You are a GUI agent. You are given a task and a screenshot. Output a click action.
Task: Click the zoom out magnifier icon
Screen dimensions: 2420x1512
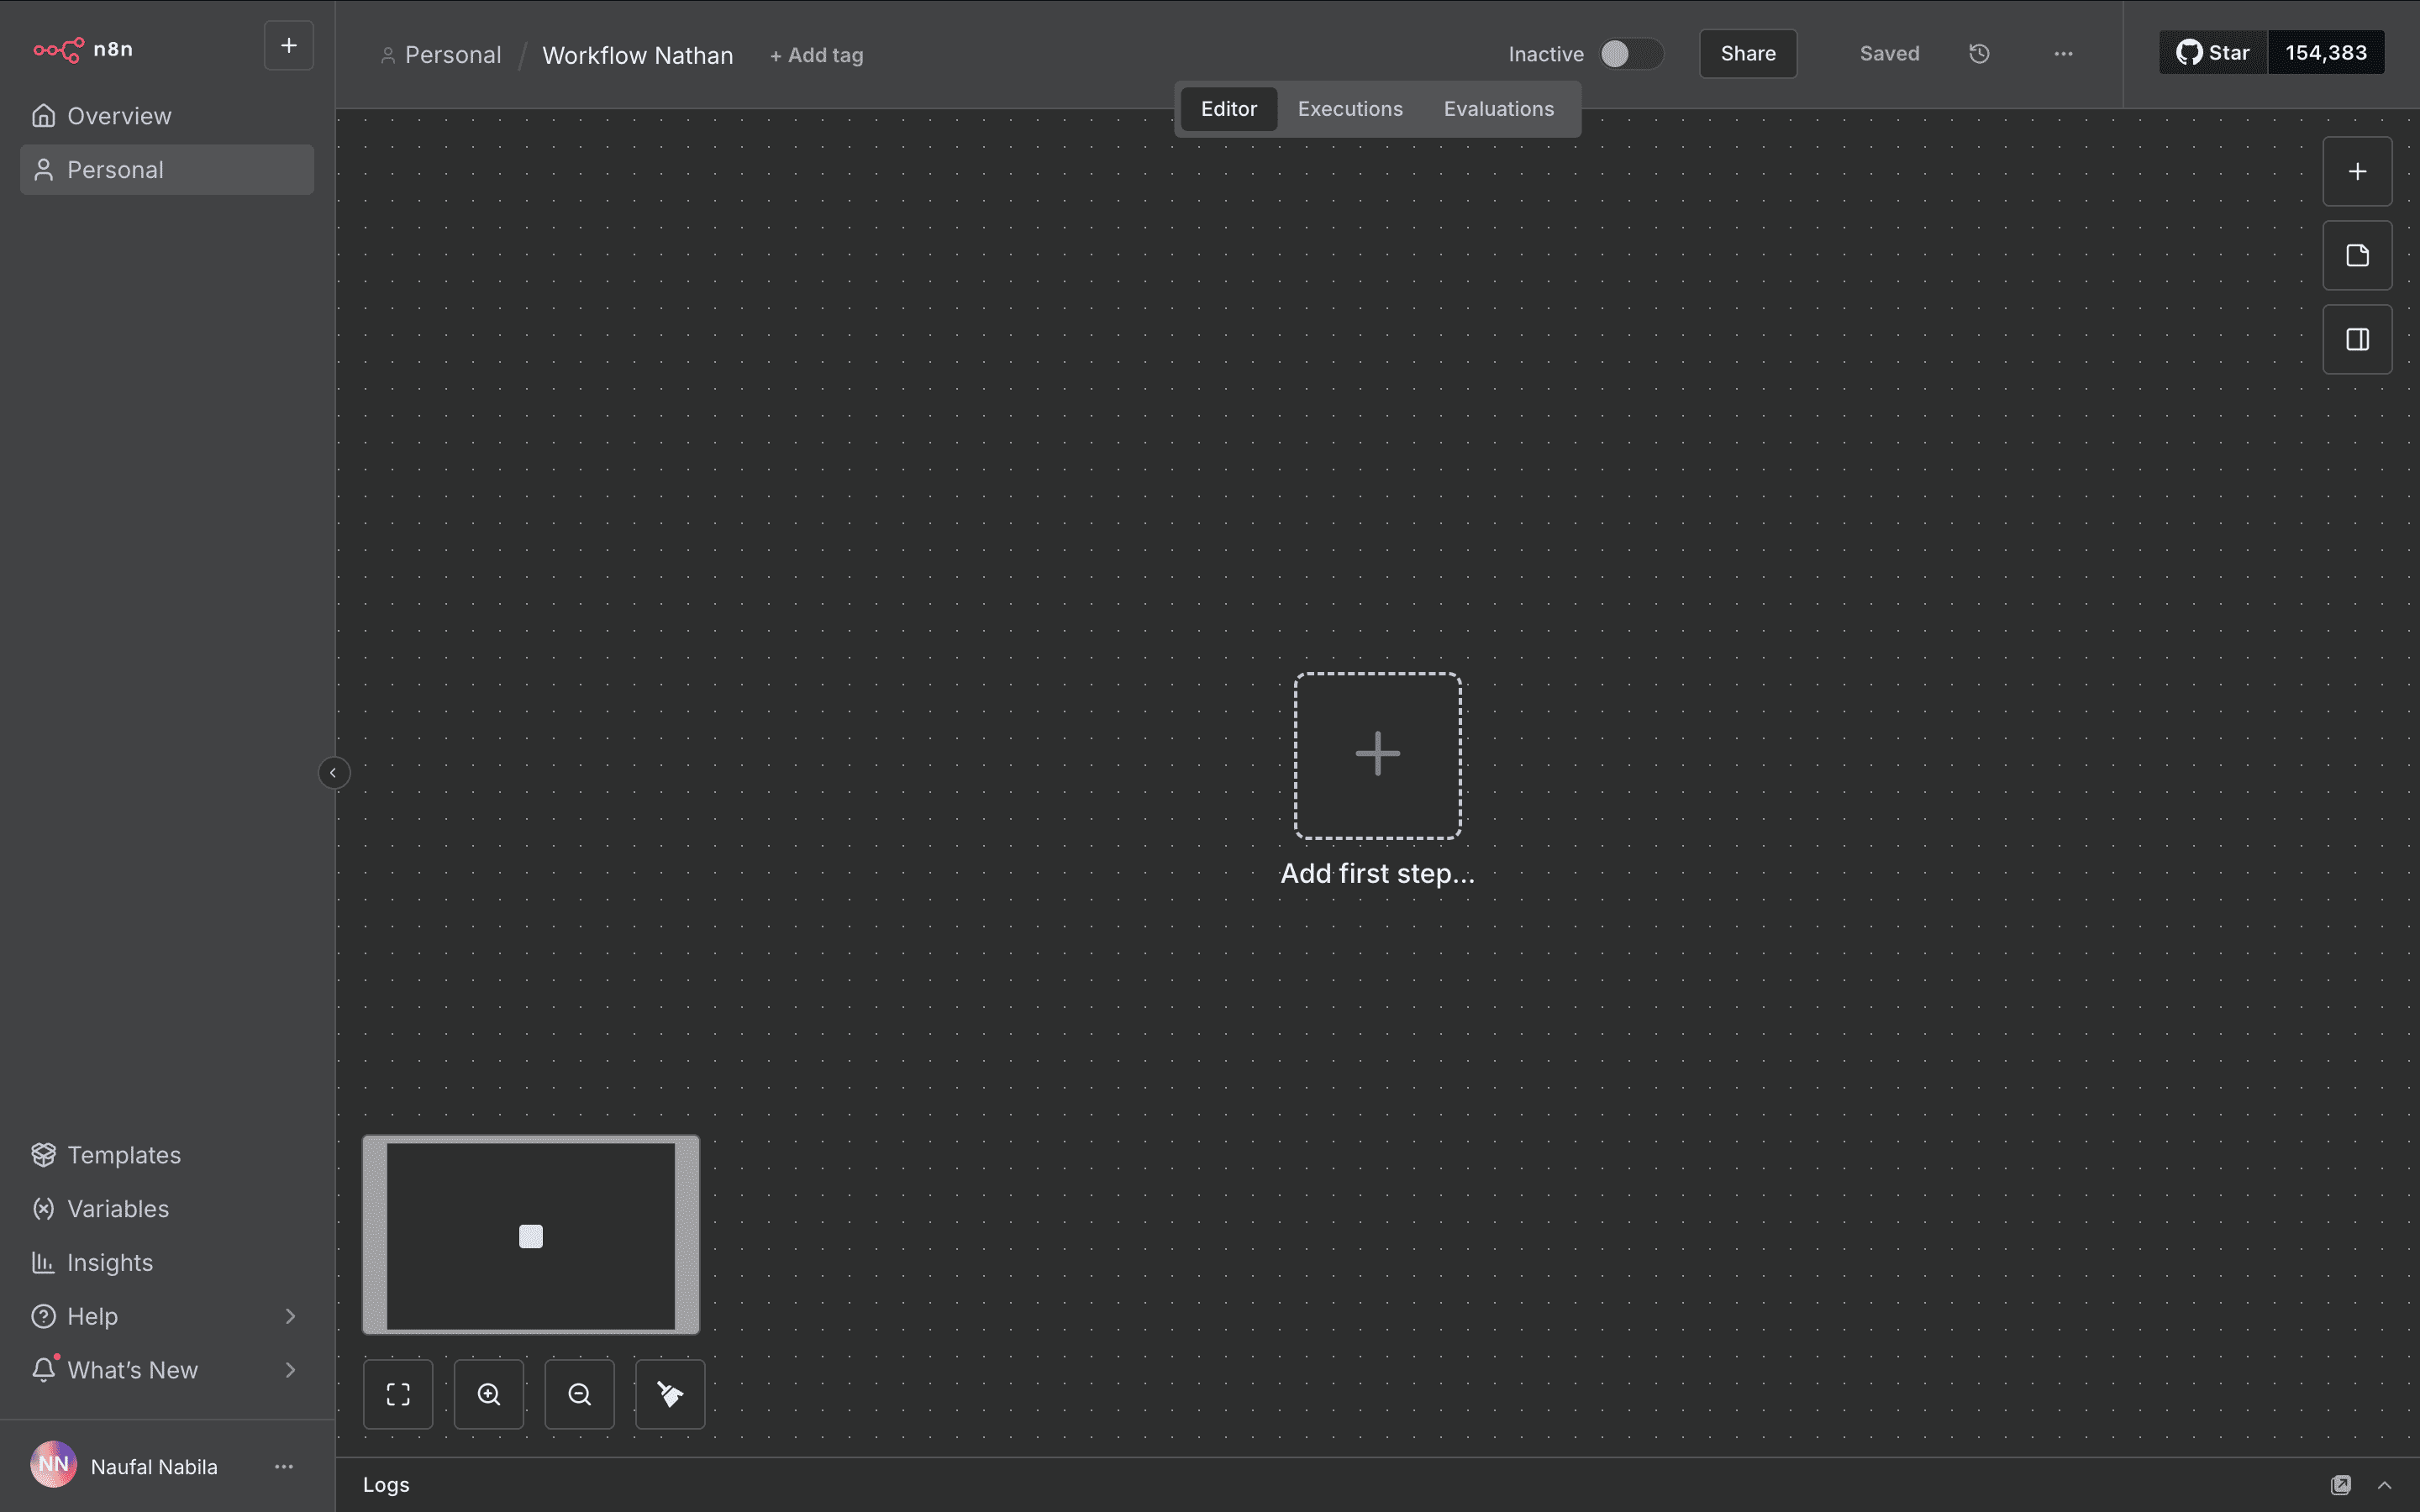(x=579, y=1394)
